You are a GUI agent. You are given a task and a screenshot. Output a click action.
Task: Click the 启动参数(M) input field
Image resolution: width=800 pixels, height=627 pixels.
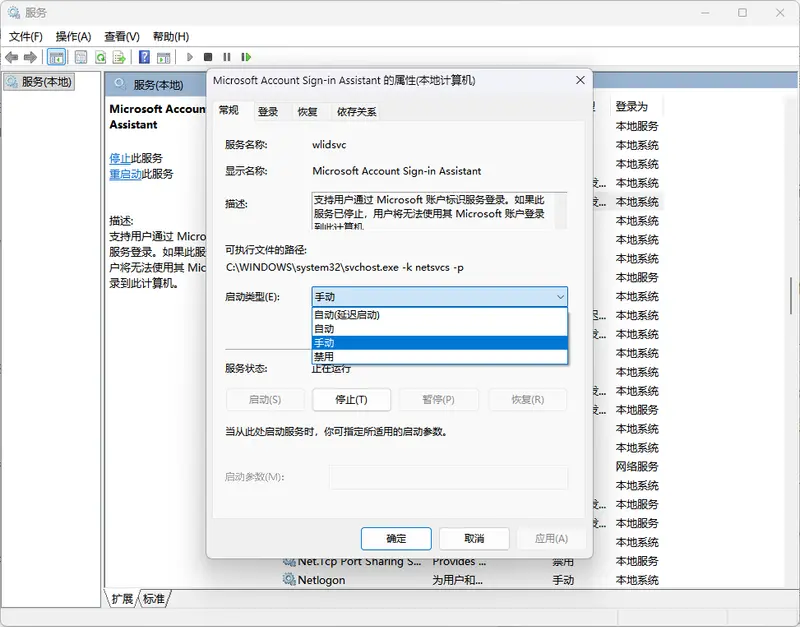click(448, 477)
